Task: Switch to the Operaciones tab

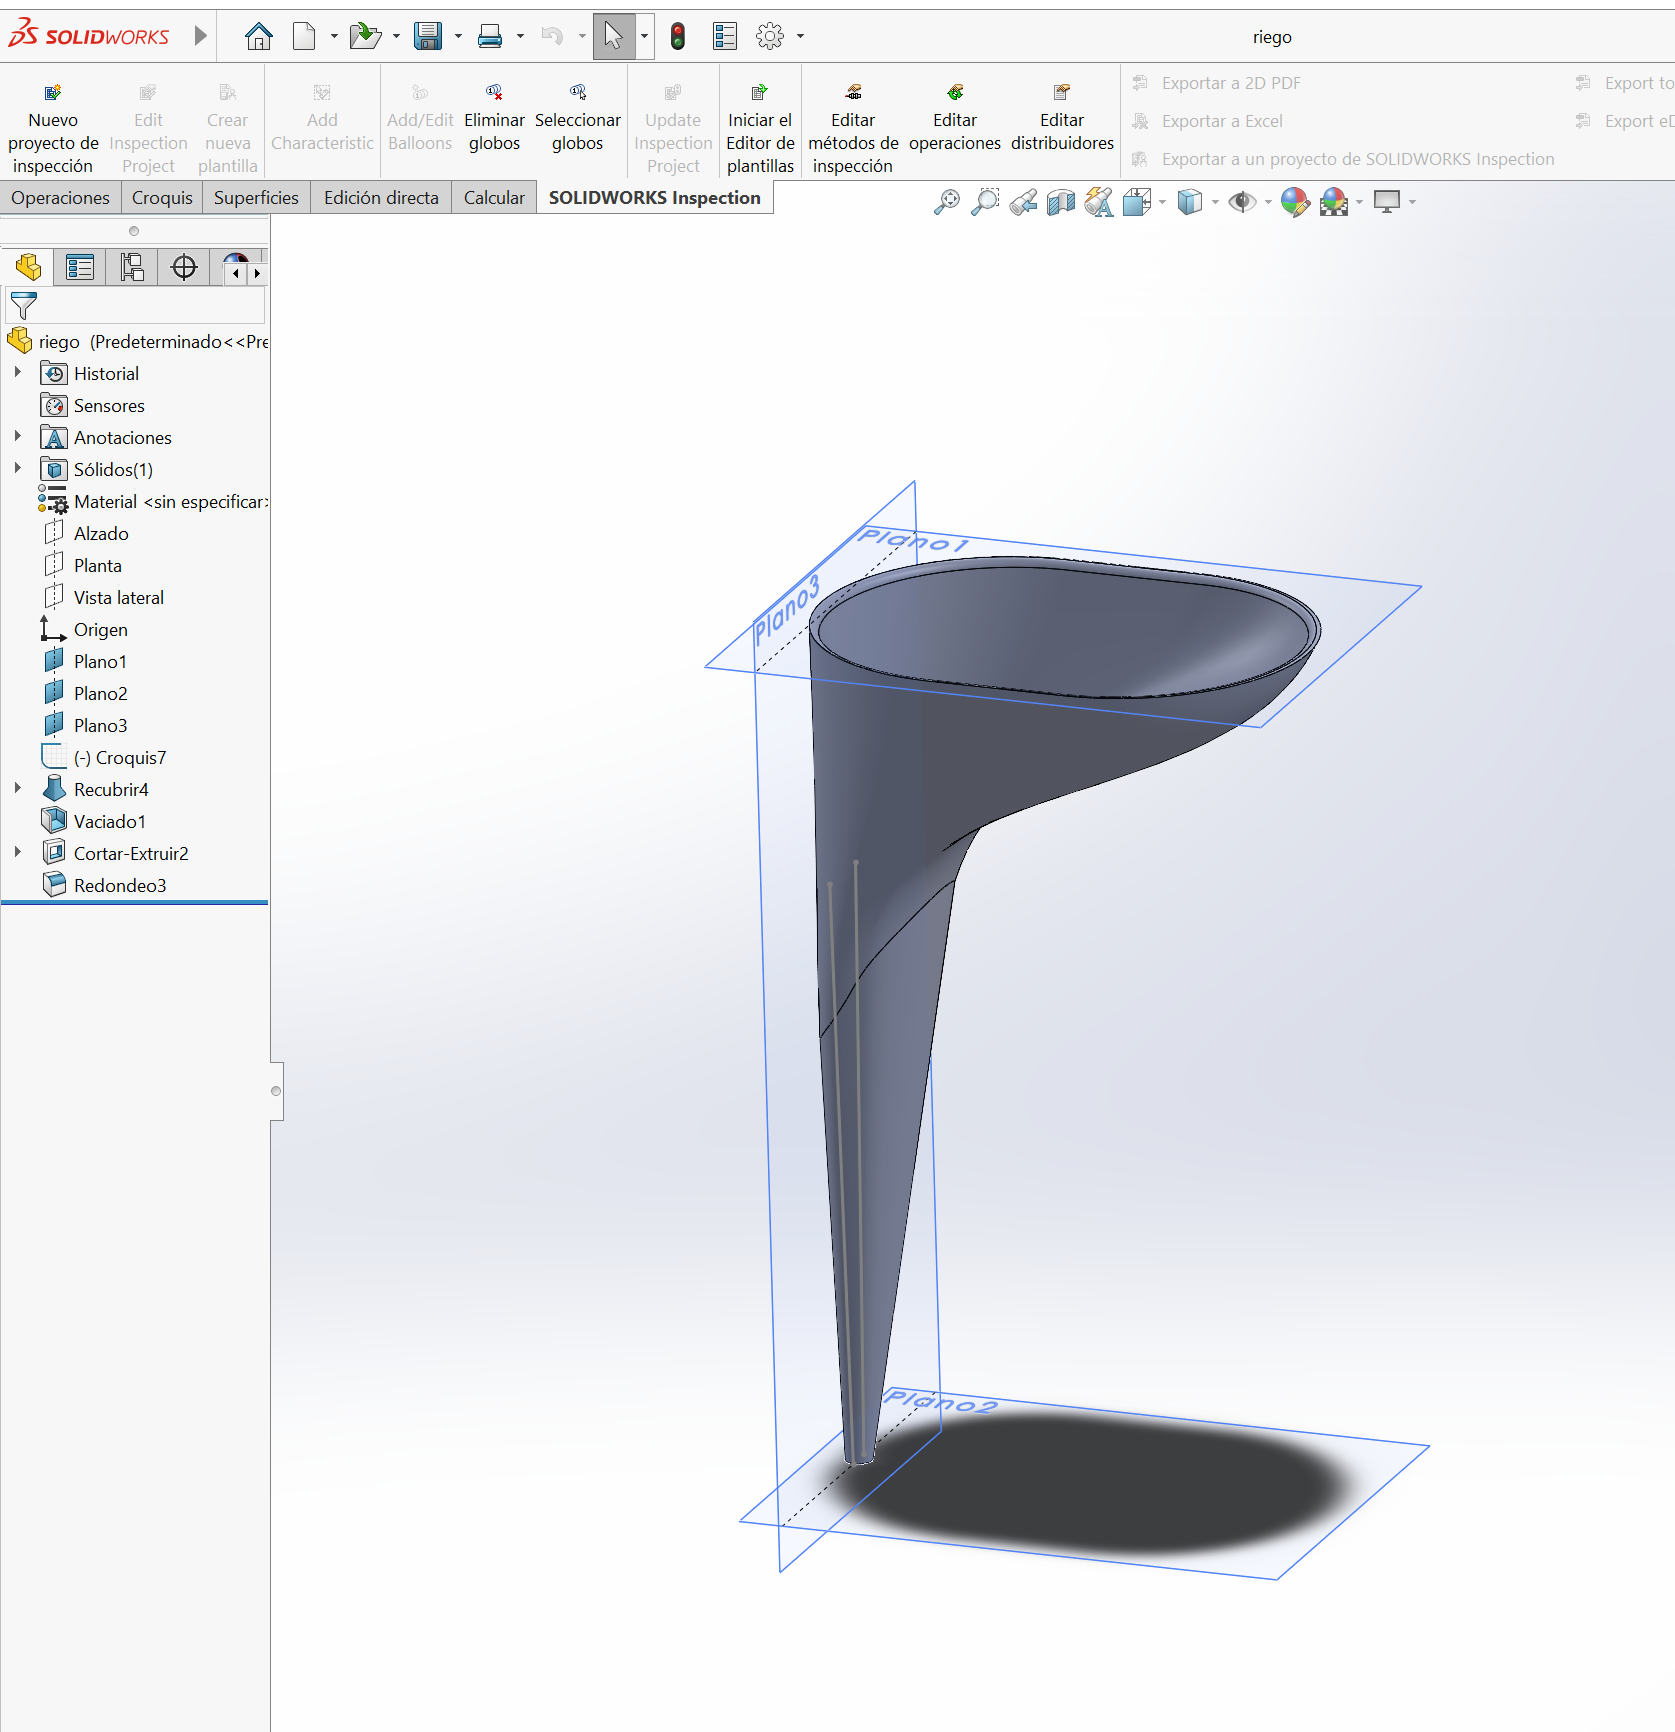Action: pos(61,198)
